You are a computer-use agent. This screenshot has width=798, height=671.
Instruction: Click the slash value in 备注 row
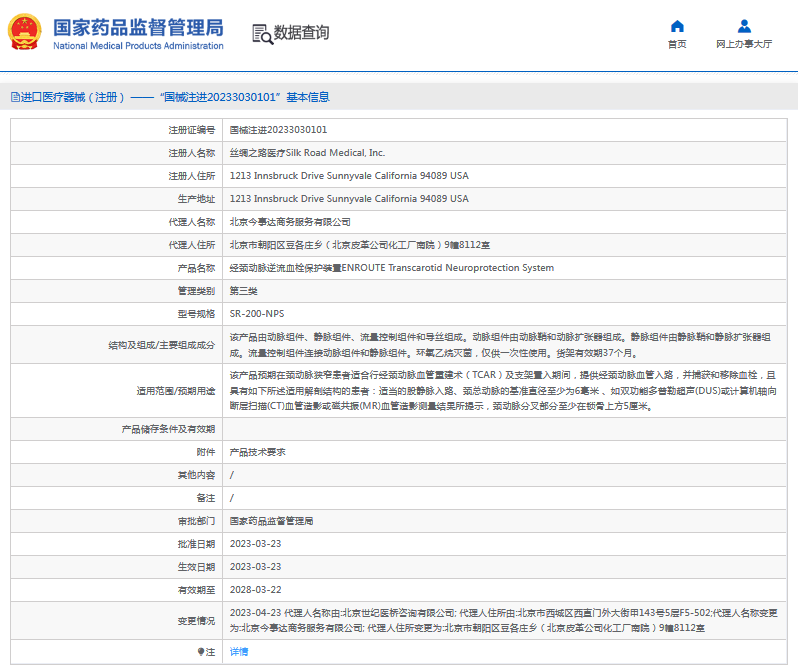coord(232,498)
